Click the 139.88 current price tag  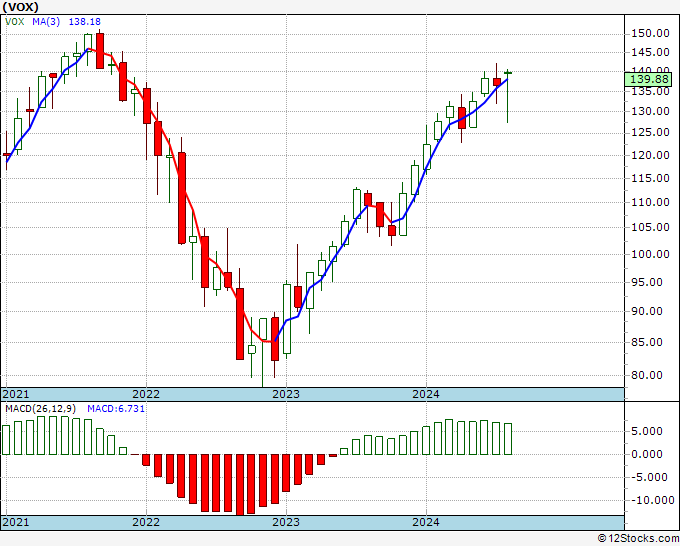tap(649, 79)
